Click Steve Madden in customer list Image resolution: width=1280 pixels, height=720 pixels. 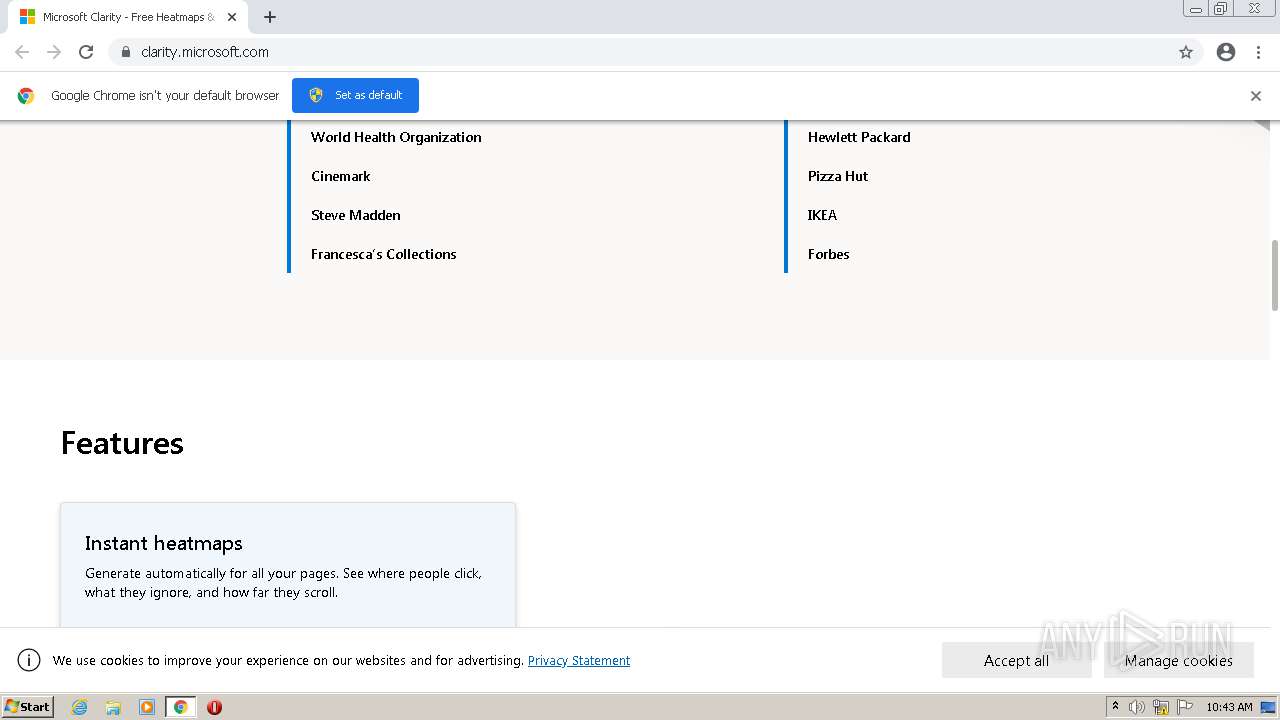(356, 215)
